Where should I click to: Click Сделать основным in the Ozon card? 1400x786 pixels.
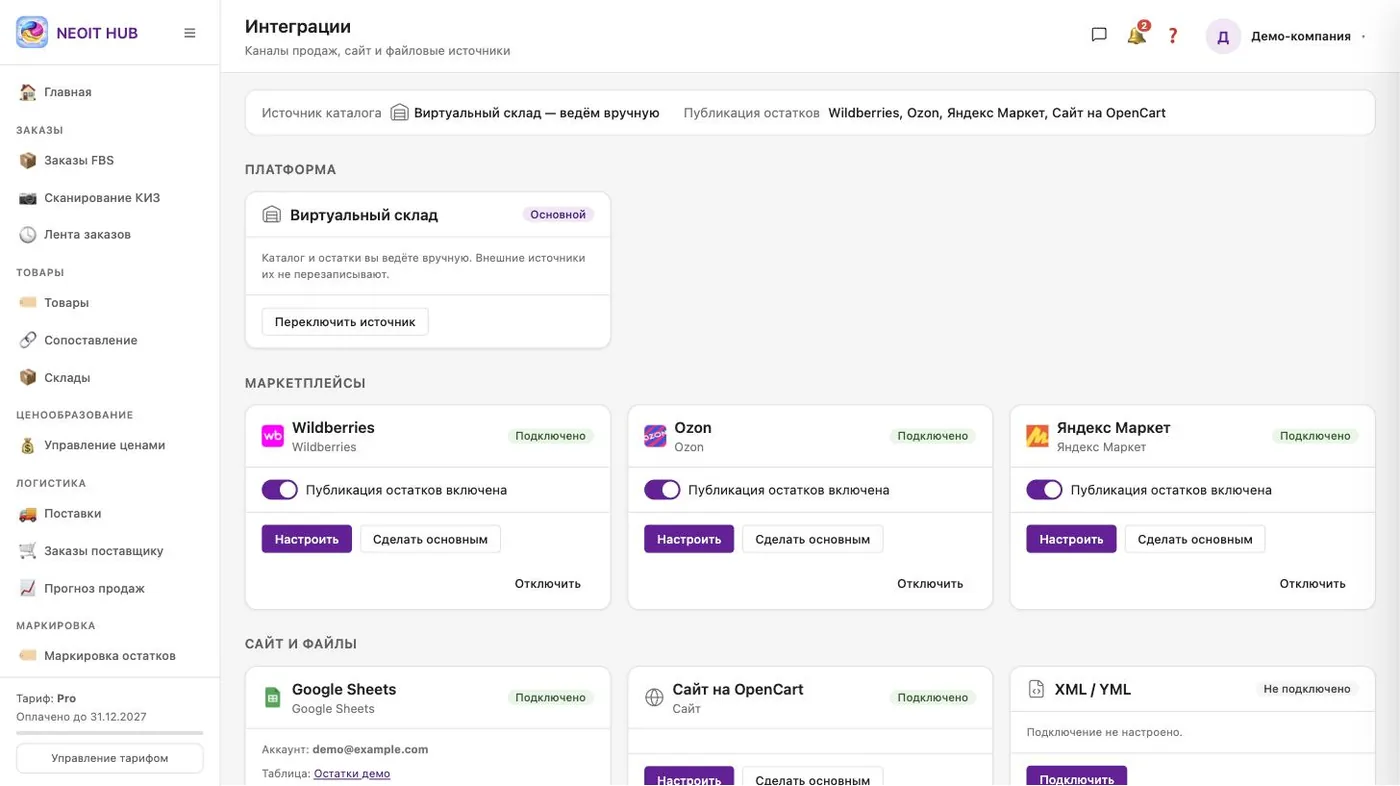point(813,539)
